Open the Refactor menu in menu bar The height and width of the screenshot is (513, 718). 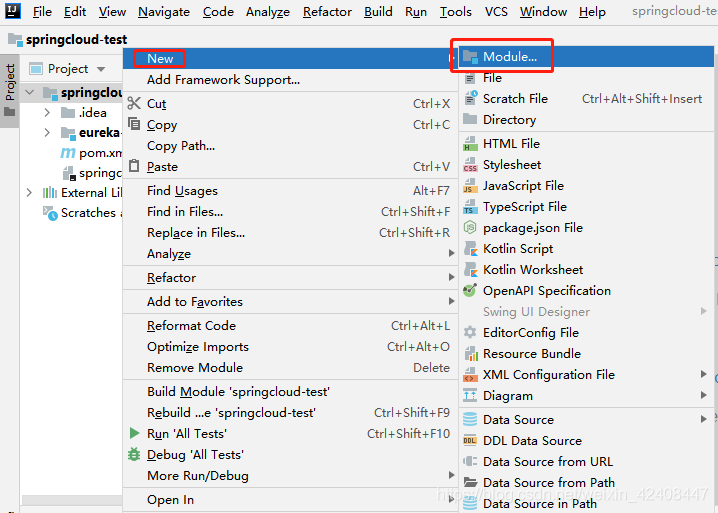(327, 12)
